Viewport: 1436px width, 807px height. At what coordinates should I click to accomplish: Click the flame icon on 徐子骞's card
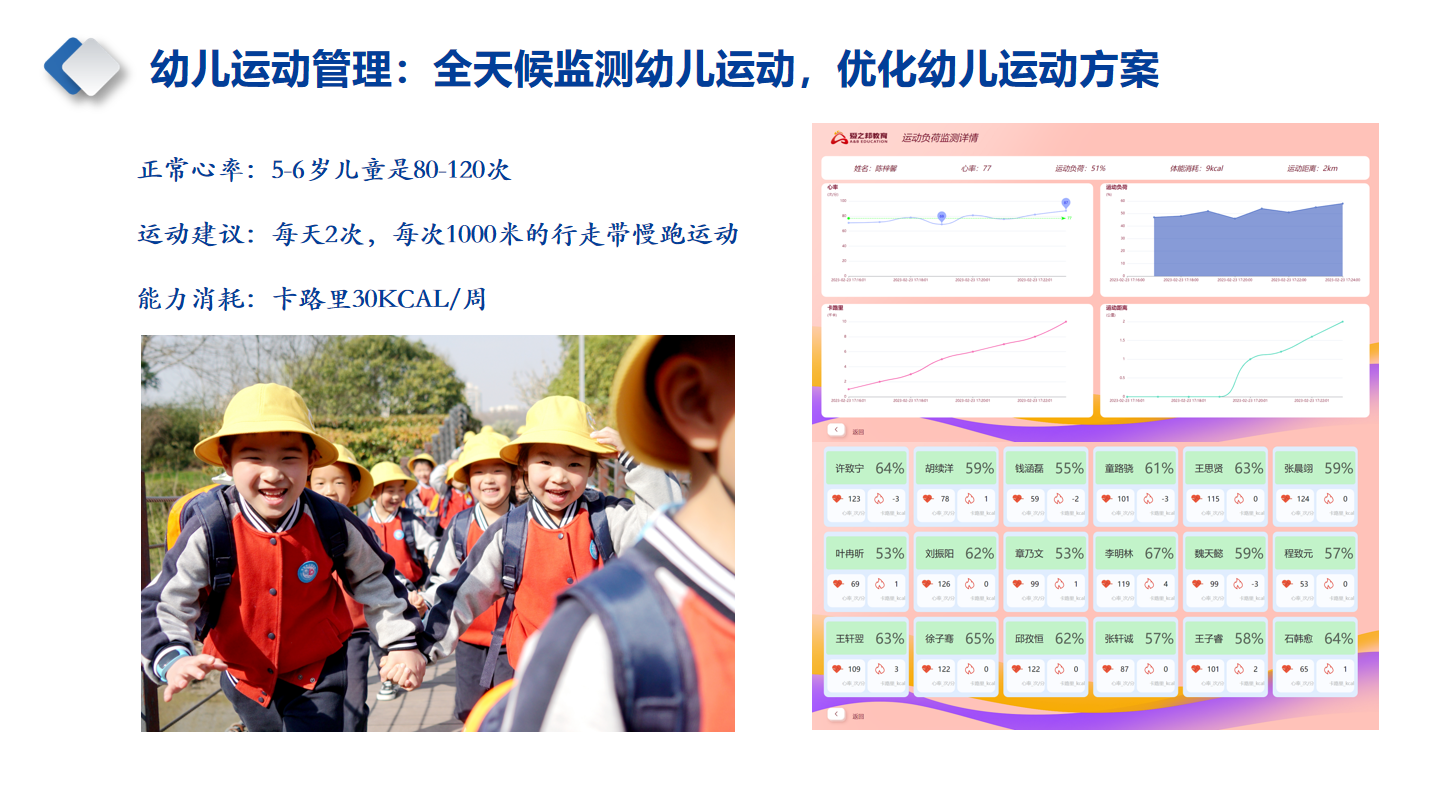click(x=970, y=669)
